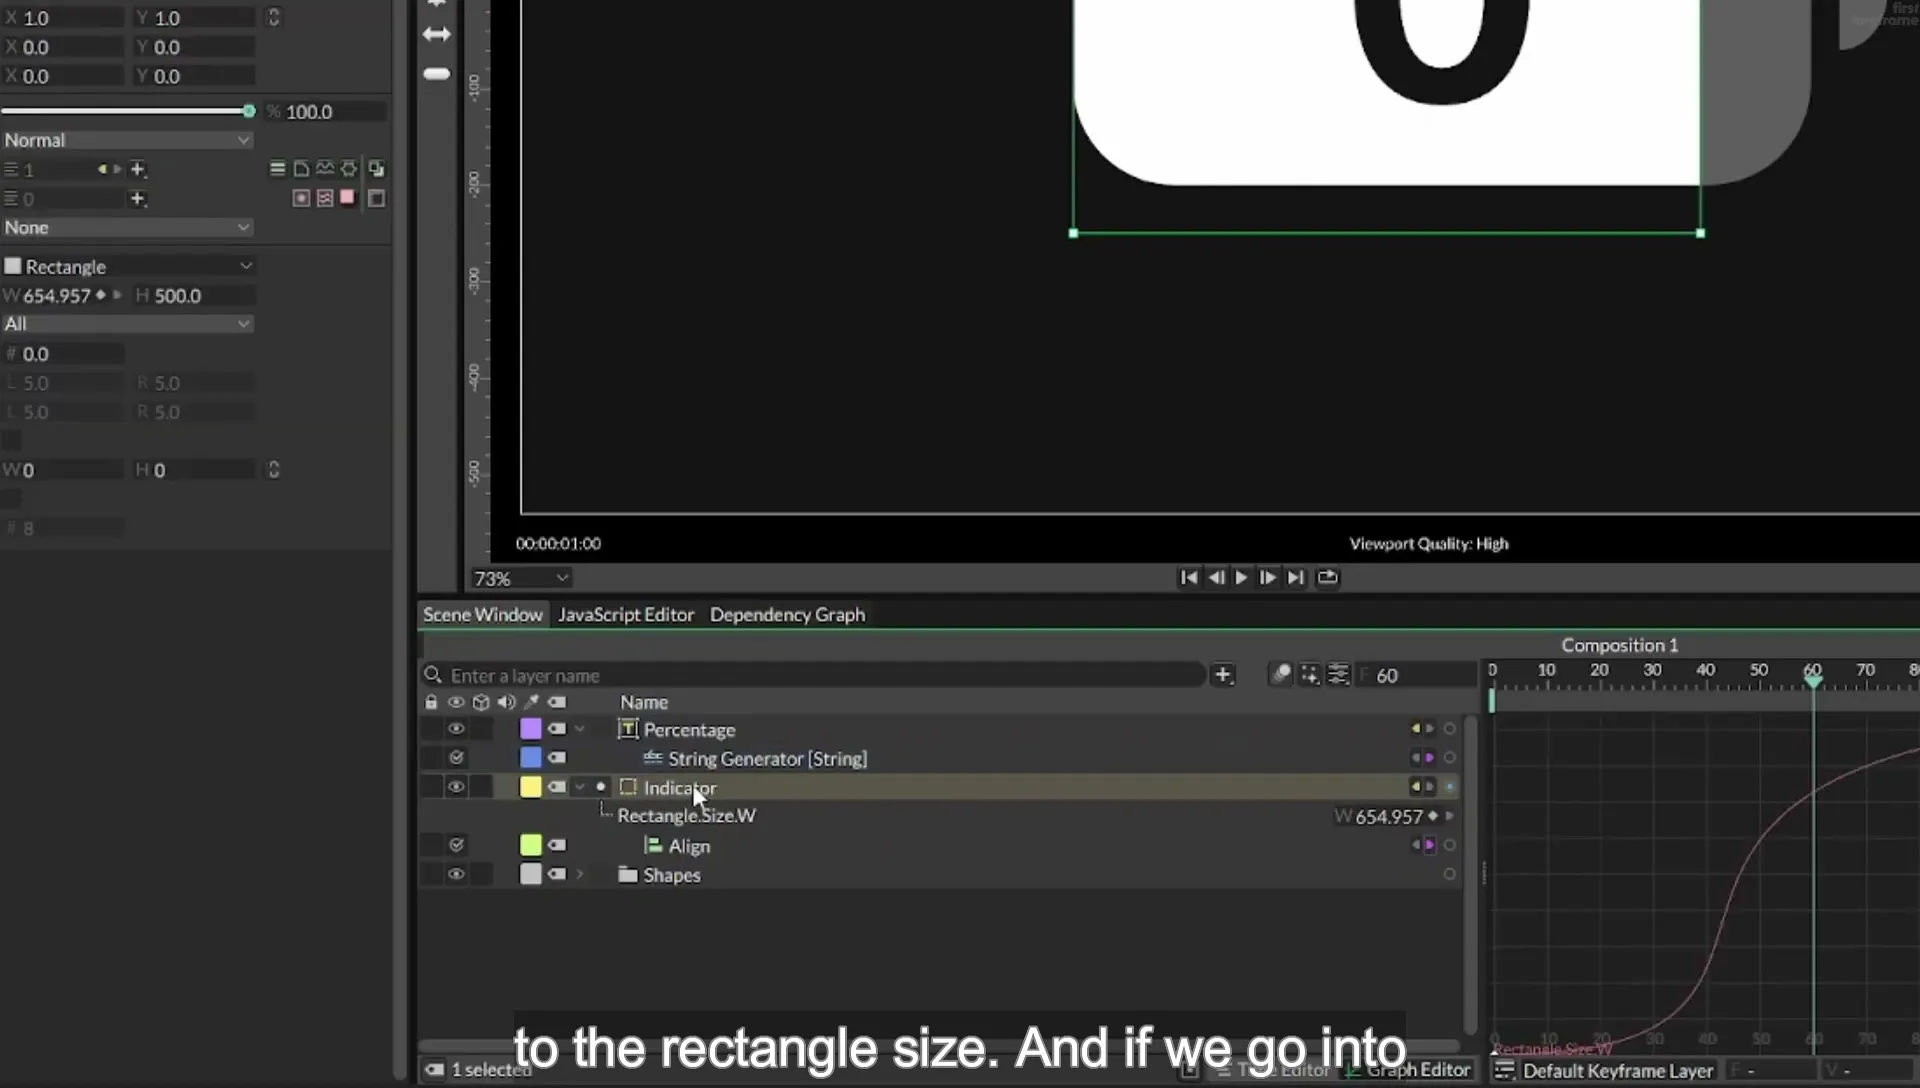Click the fit-width double arrow icon

coord(437,34)
